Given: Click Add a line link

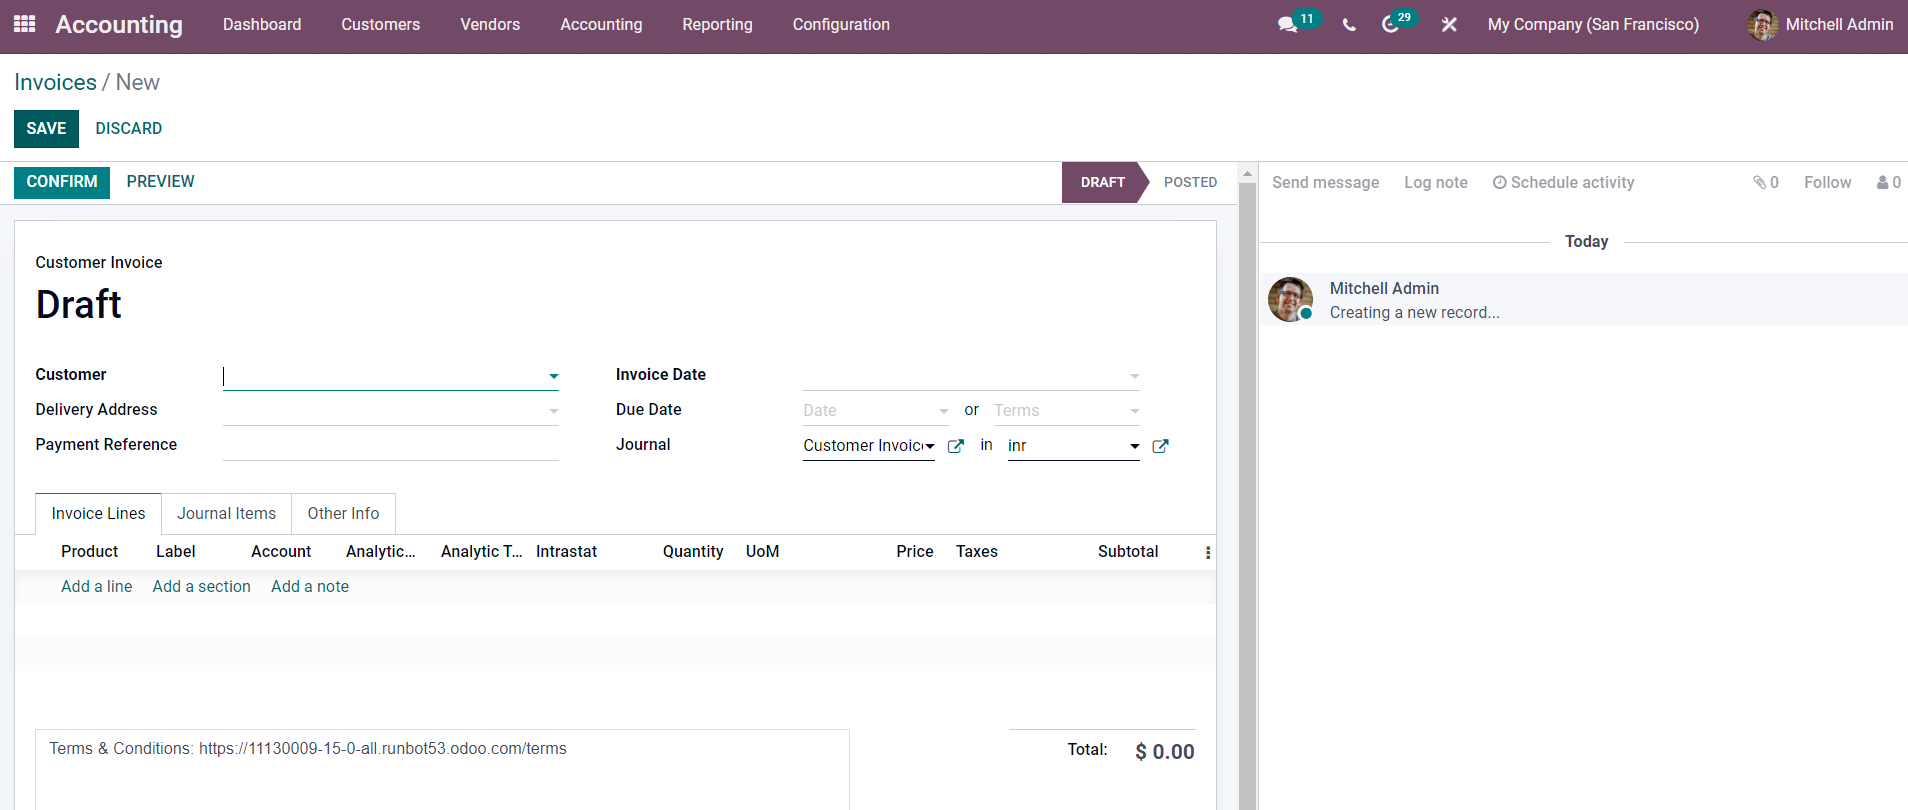Looking at the screenshot, I should (96, 587).
